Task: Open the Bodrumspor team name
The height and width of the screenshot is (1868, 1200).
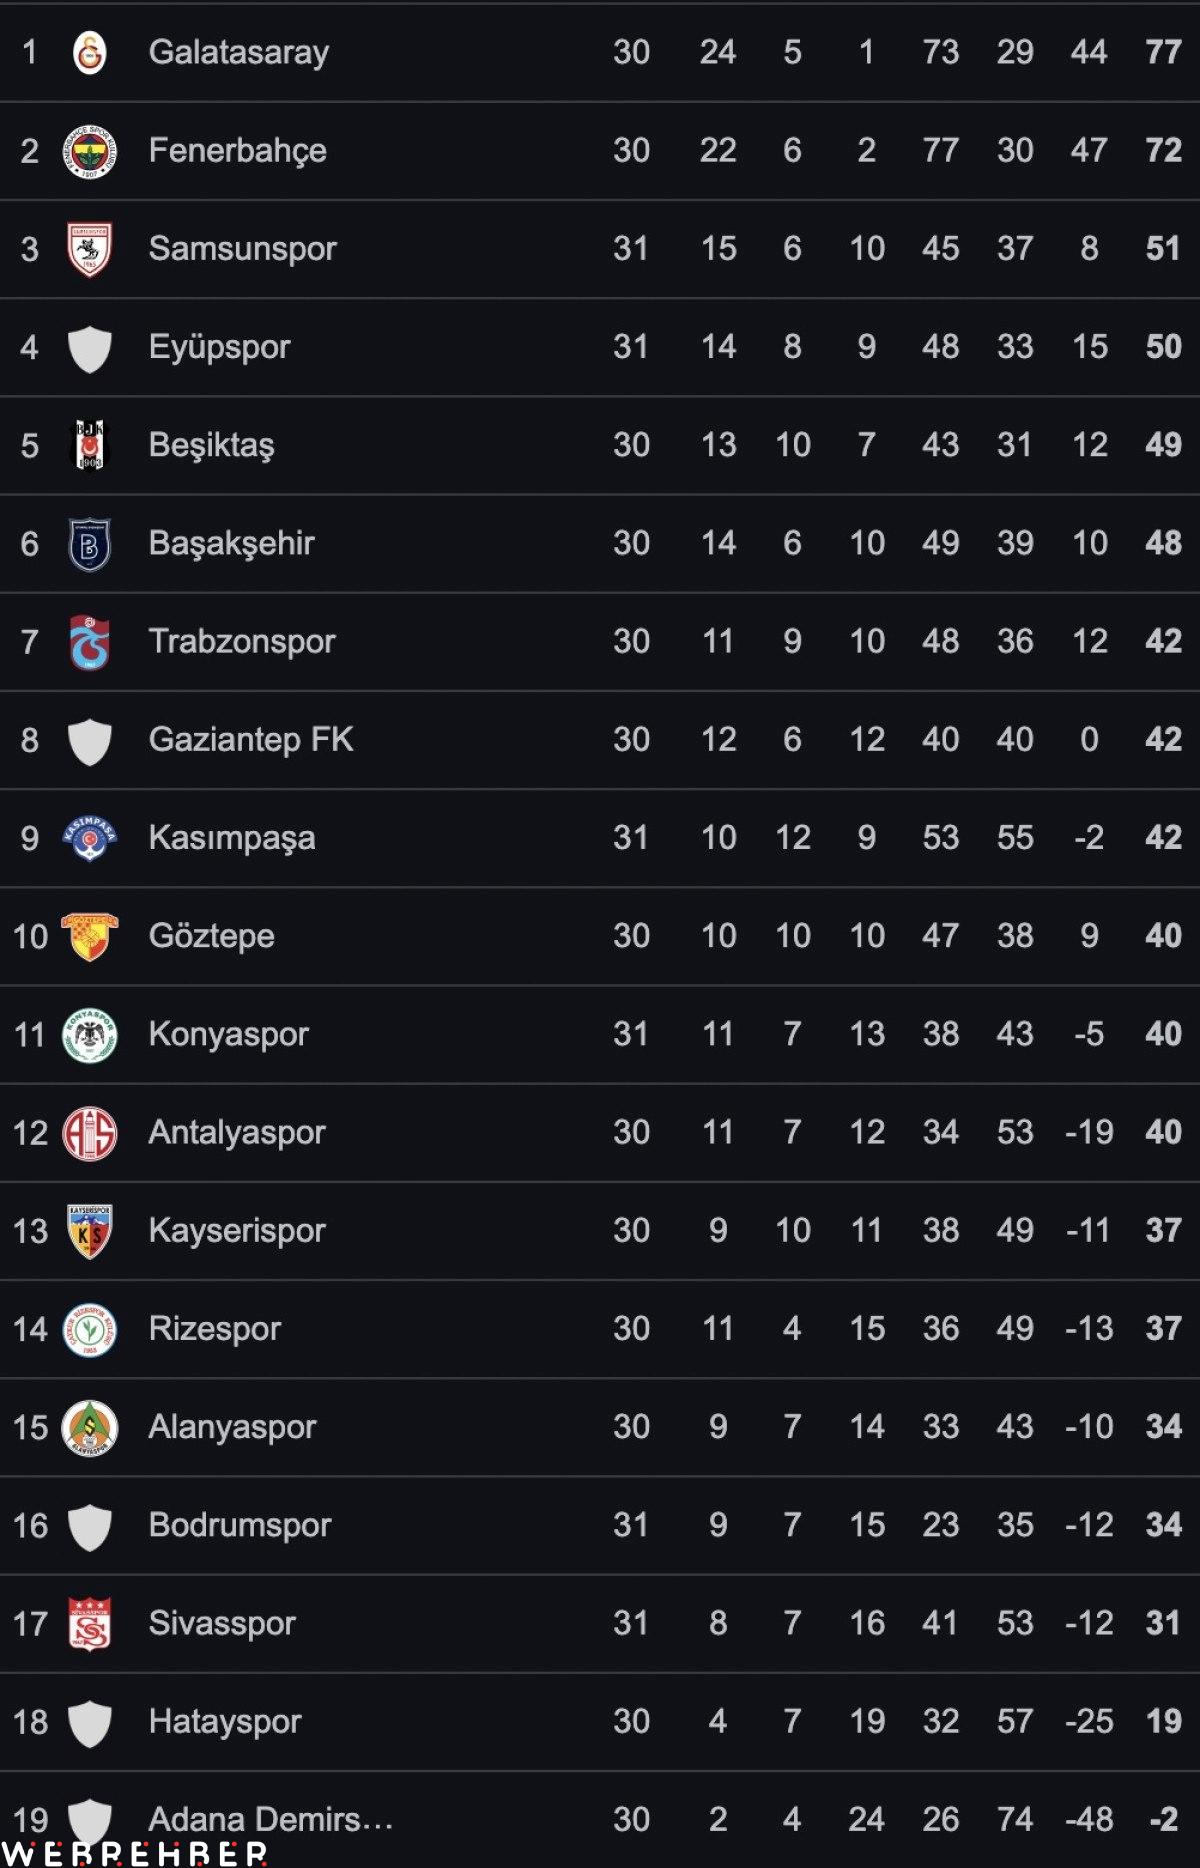Action: [240, 1525]
